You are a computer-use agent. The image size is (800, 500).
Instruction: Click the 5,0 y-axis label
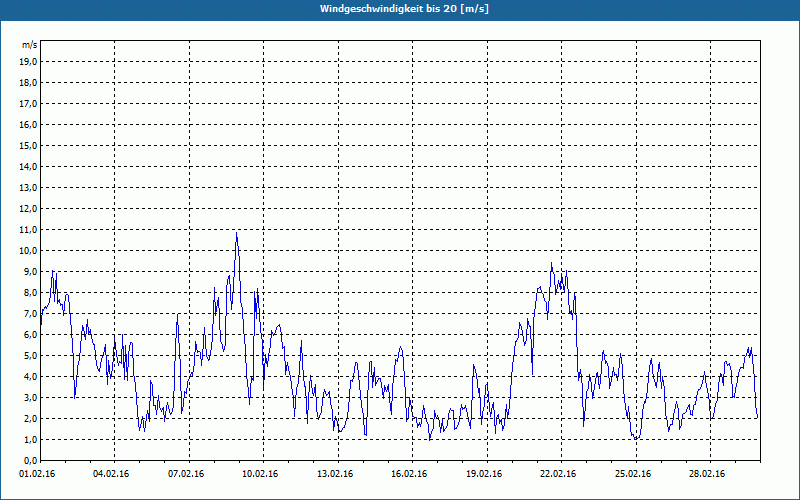[x=30, y=355]
